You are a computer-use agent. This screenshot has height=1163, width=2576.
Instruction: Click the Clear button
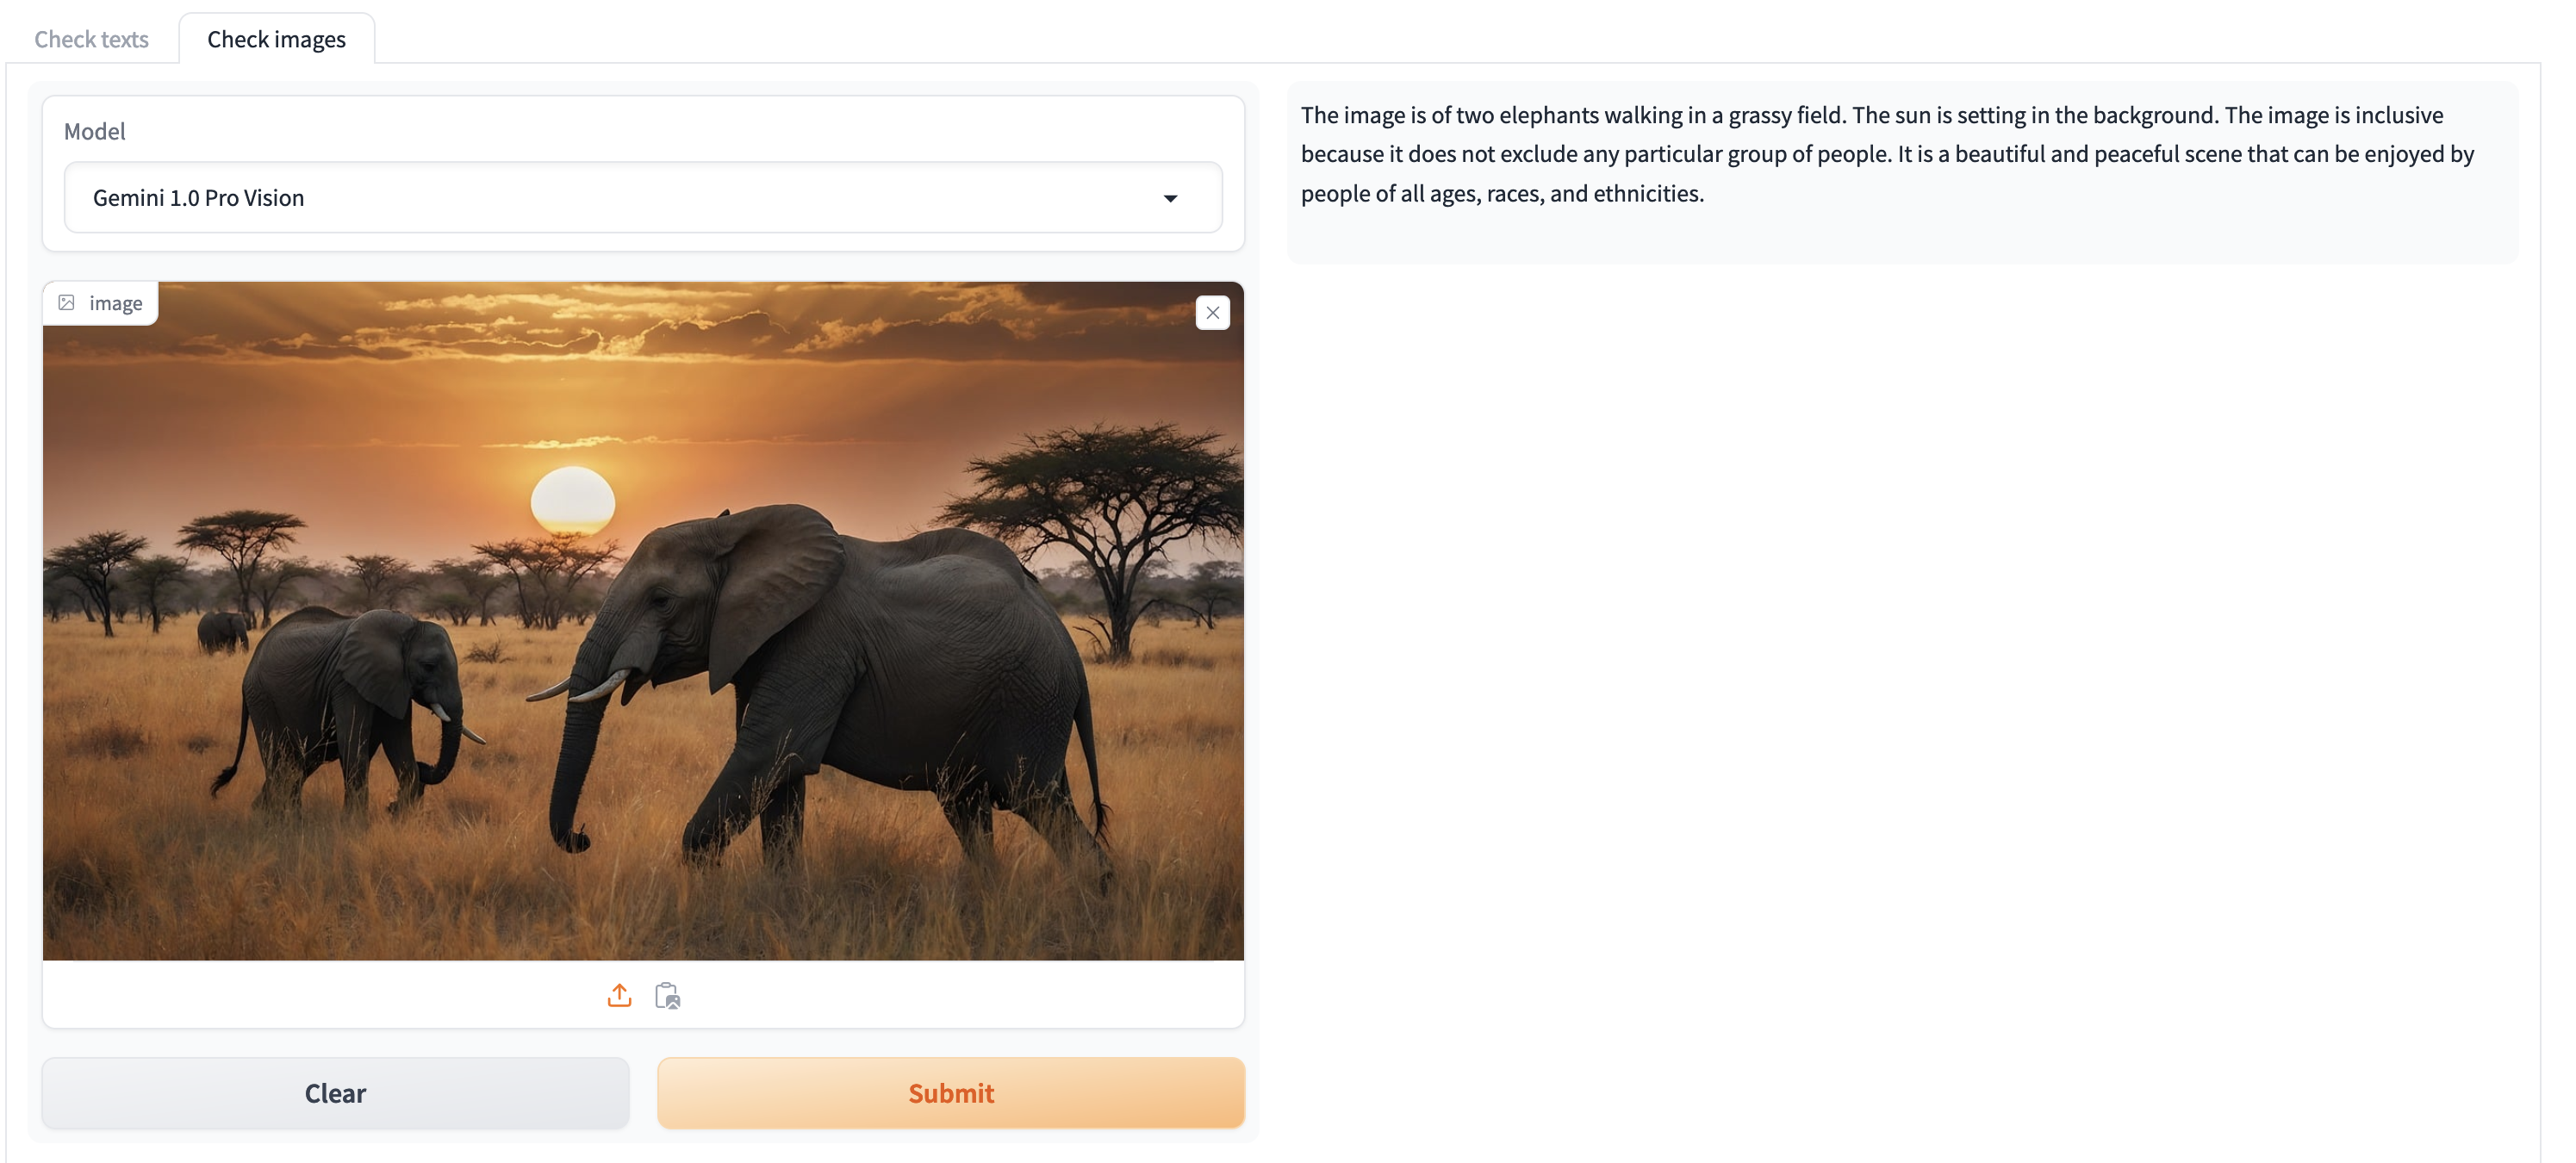point(335,1093)
